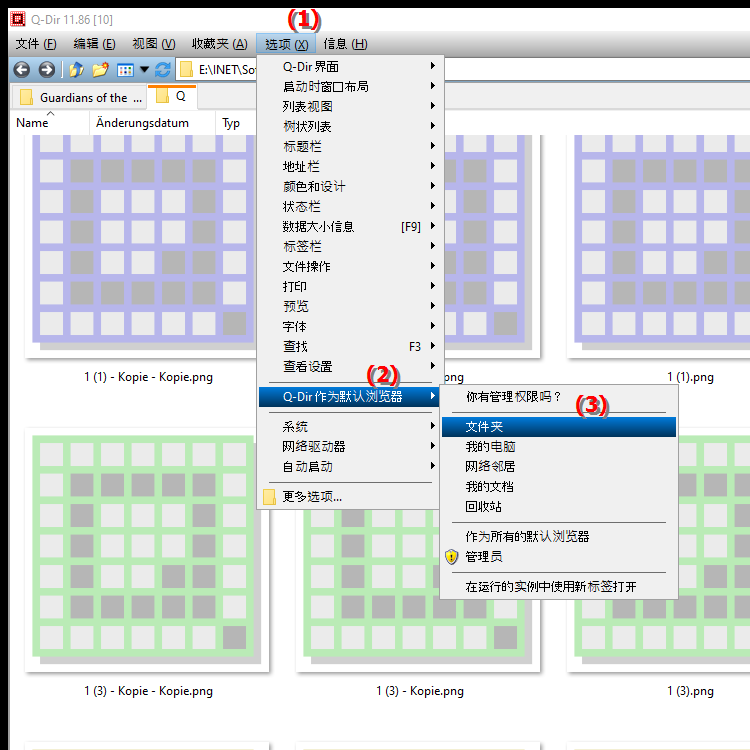The height and width of the screenshot is (750, 750).
Task: Sort by the Typ column
Action: 235,123
